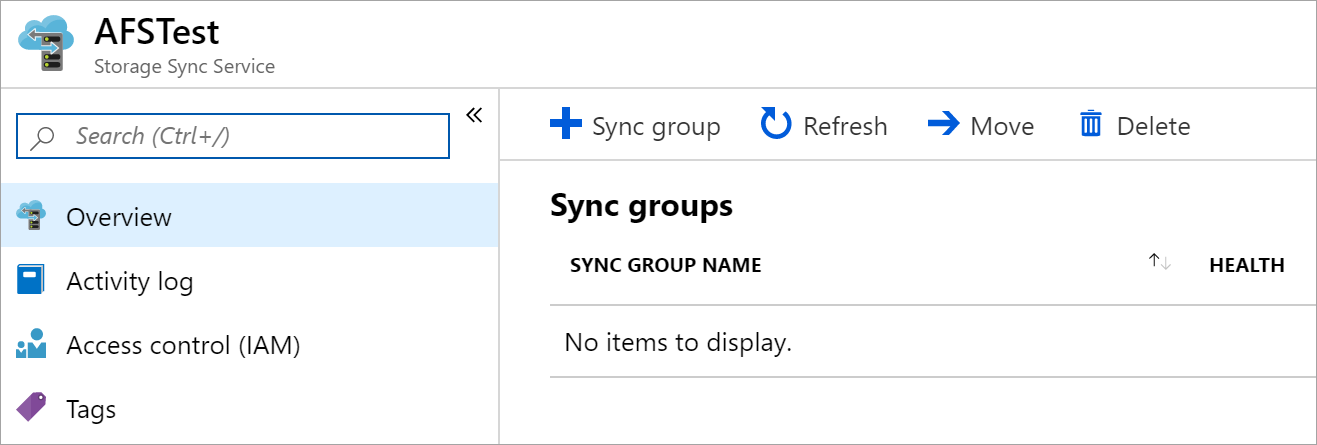Open the Tags menu item
1317x445 pixels.
(x=91, y=410)
